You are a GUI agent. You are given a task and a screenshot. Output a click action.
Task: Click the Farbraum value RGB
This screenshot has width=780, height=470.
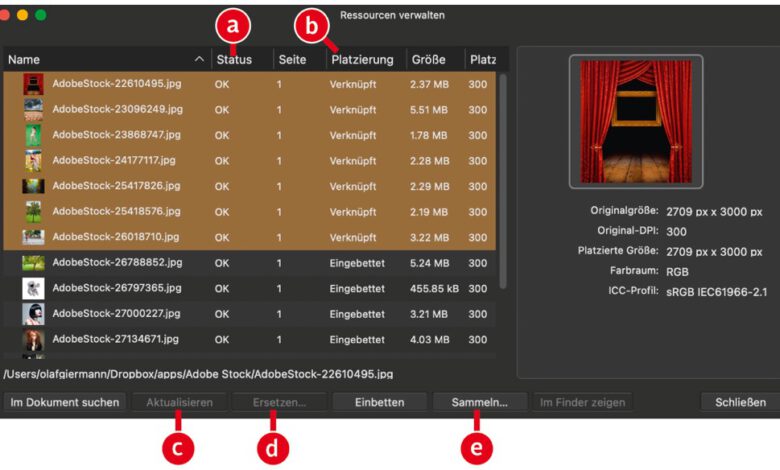(x=677, y=272)
